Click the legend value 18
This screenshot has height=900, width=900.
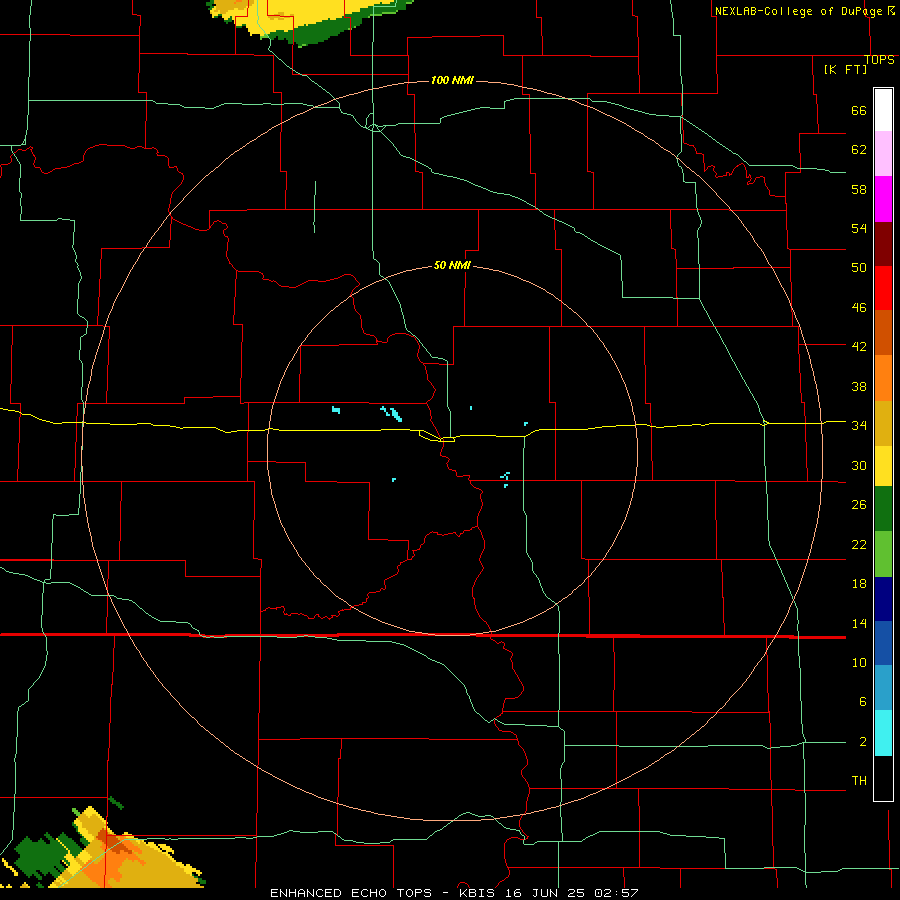pos(859,584)
